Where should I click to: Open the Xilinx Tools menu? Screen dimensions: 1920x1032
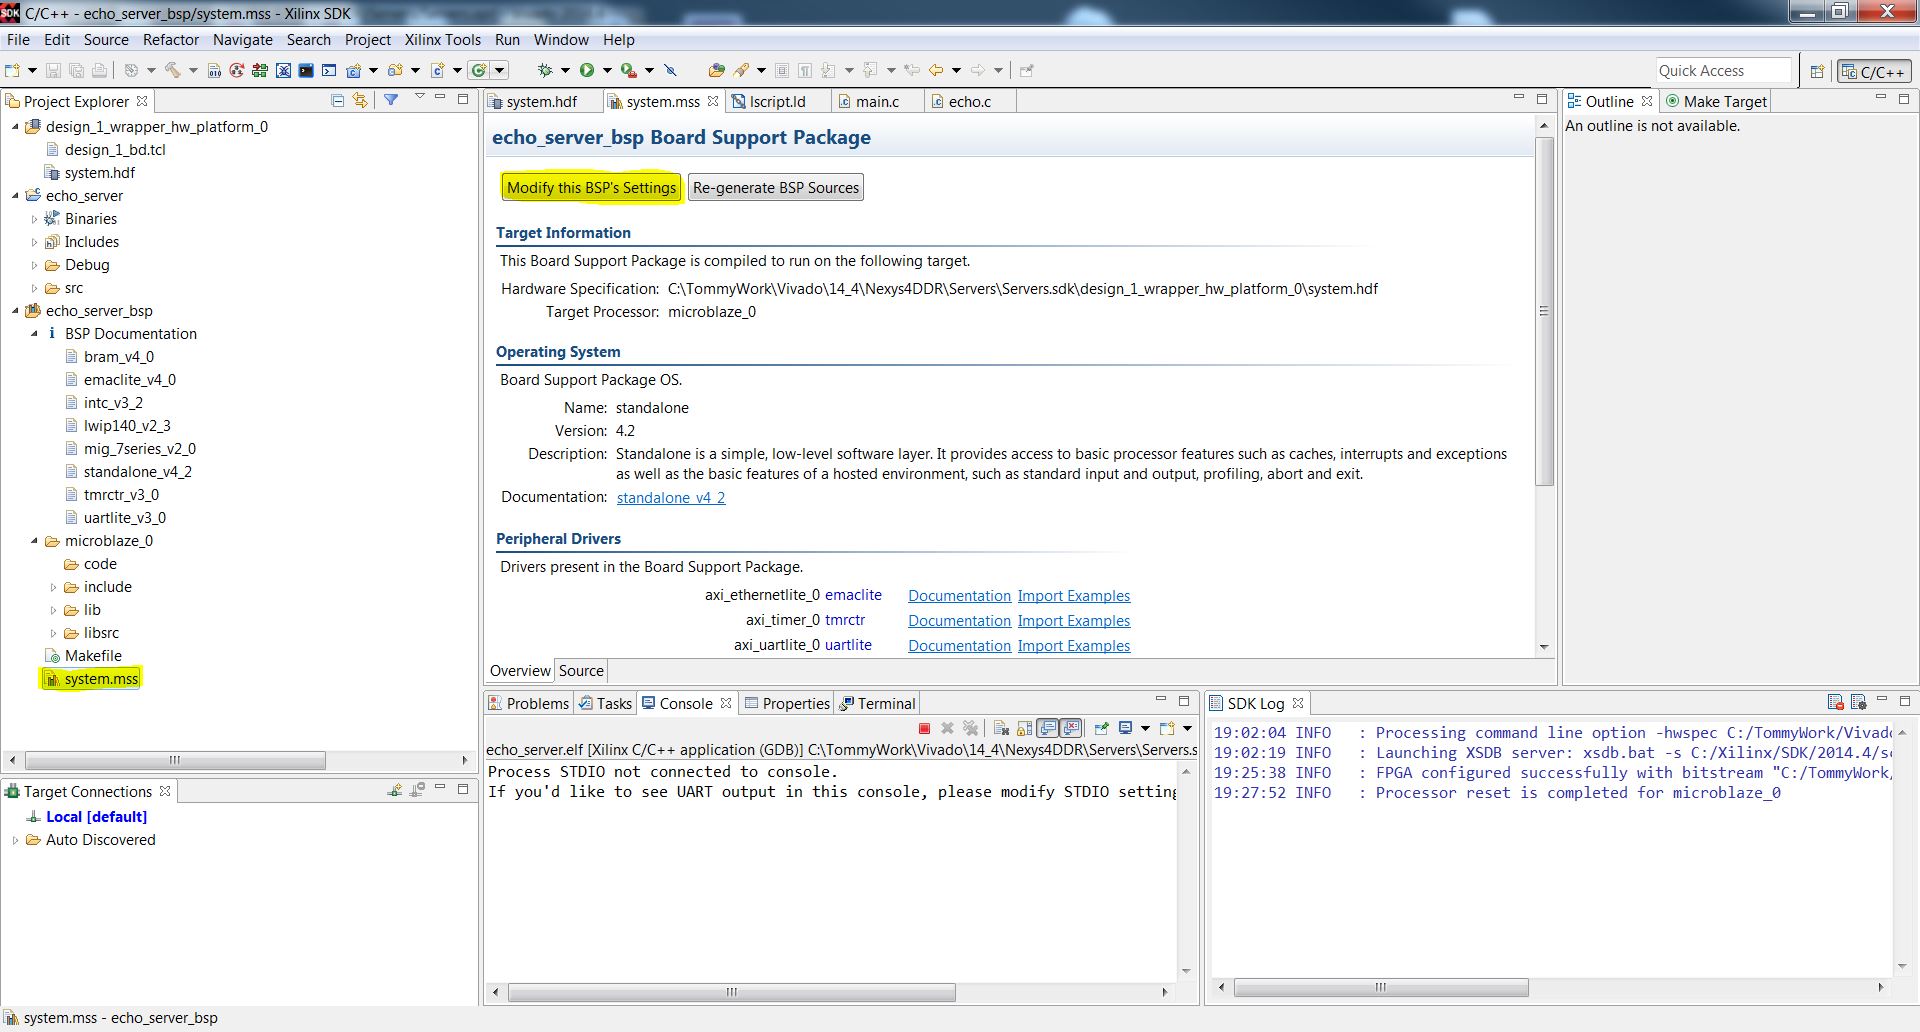[442, 40]
